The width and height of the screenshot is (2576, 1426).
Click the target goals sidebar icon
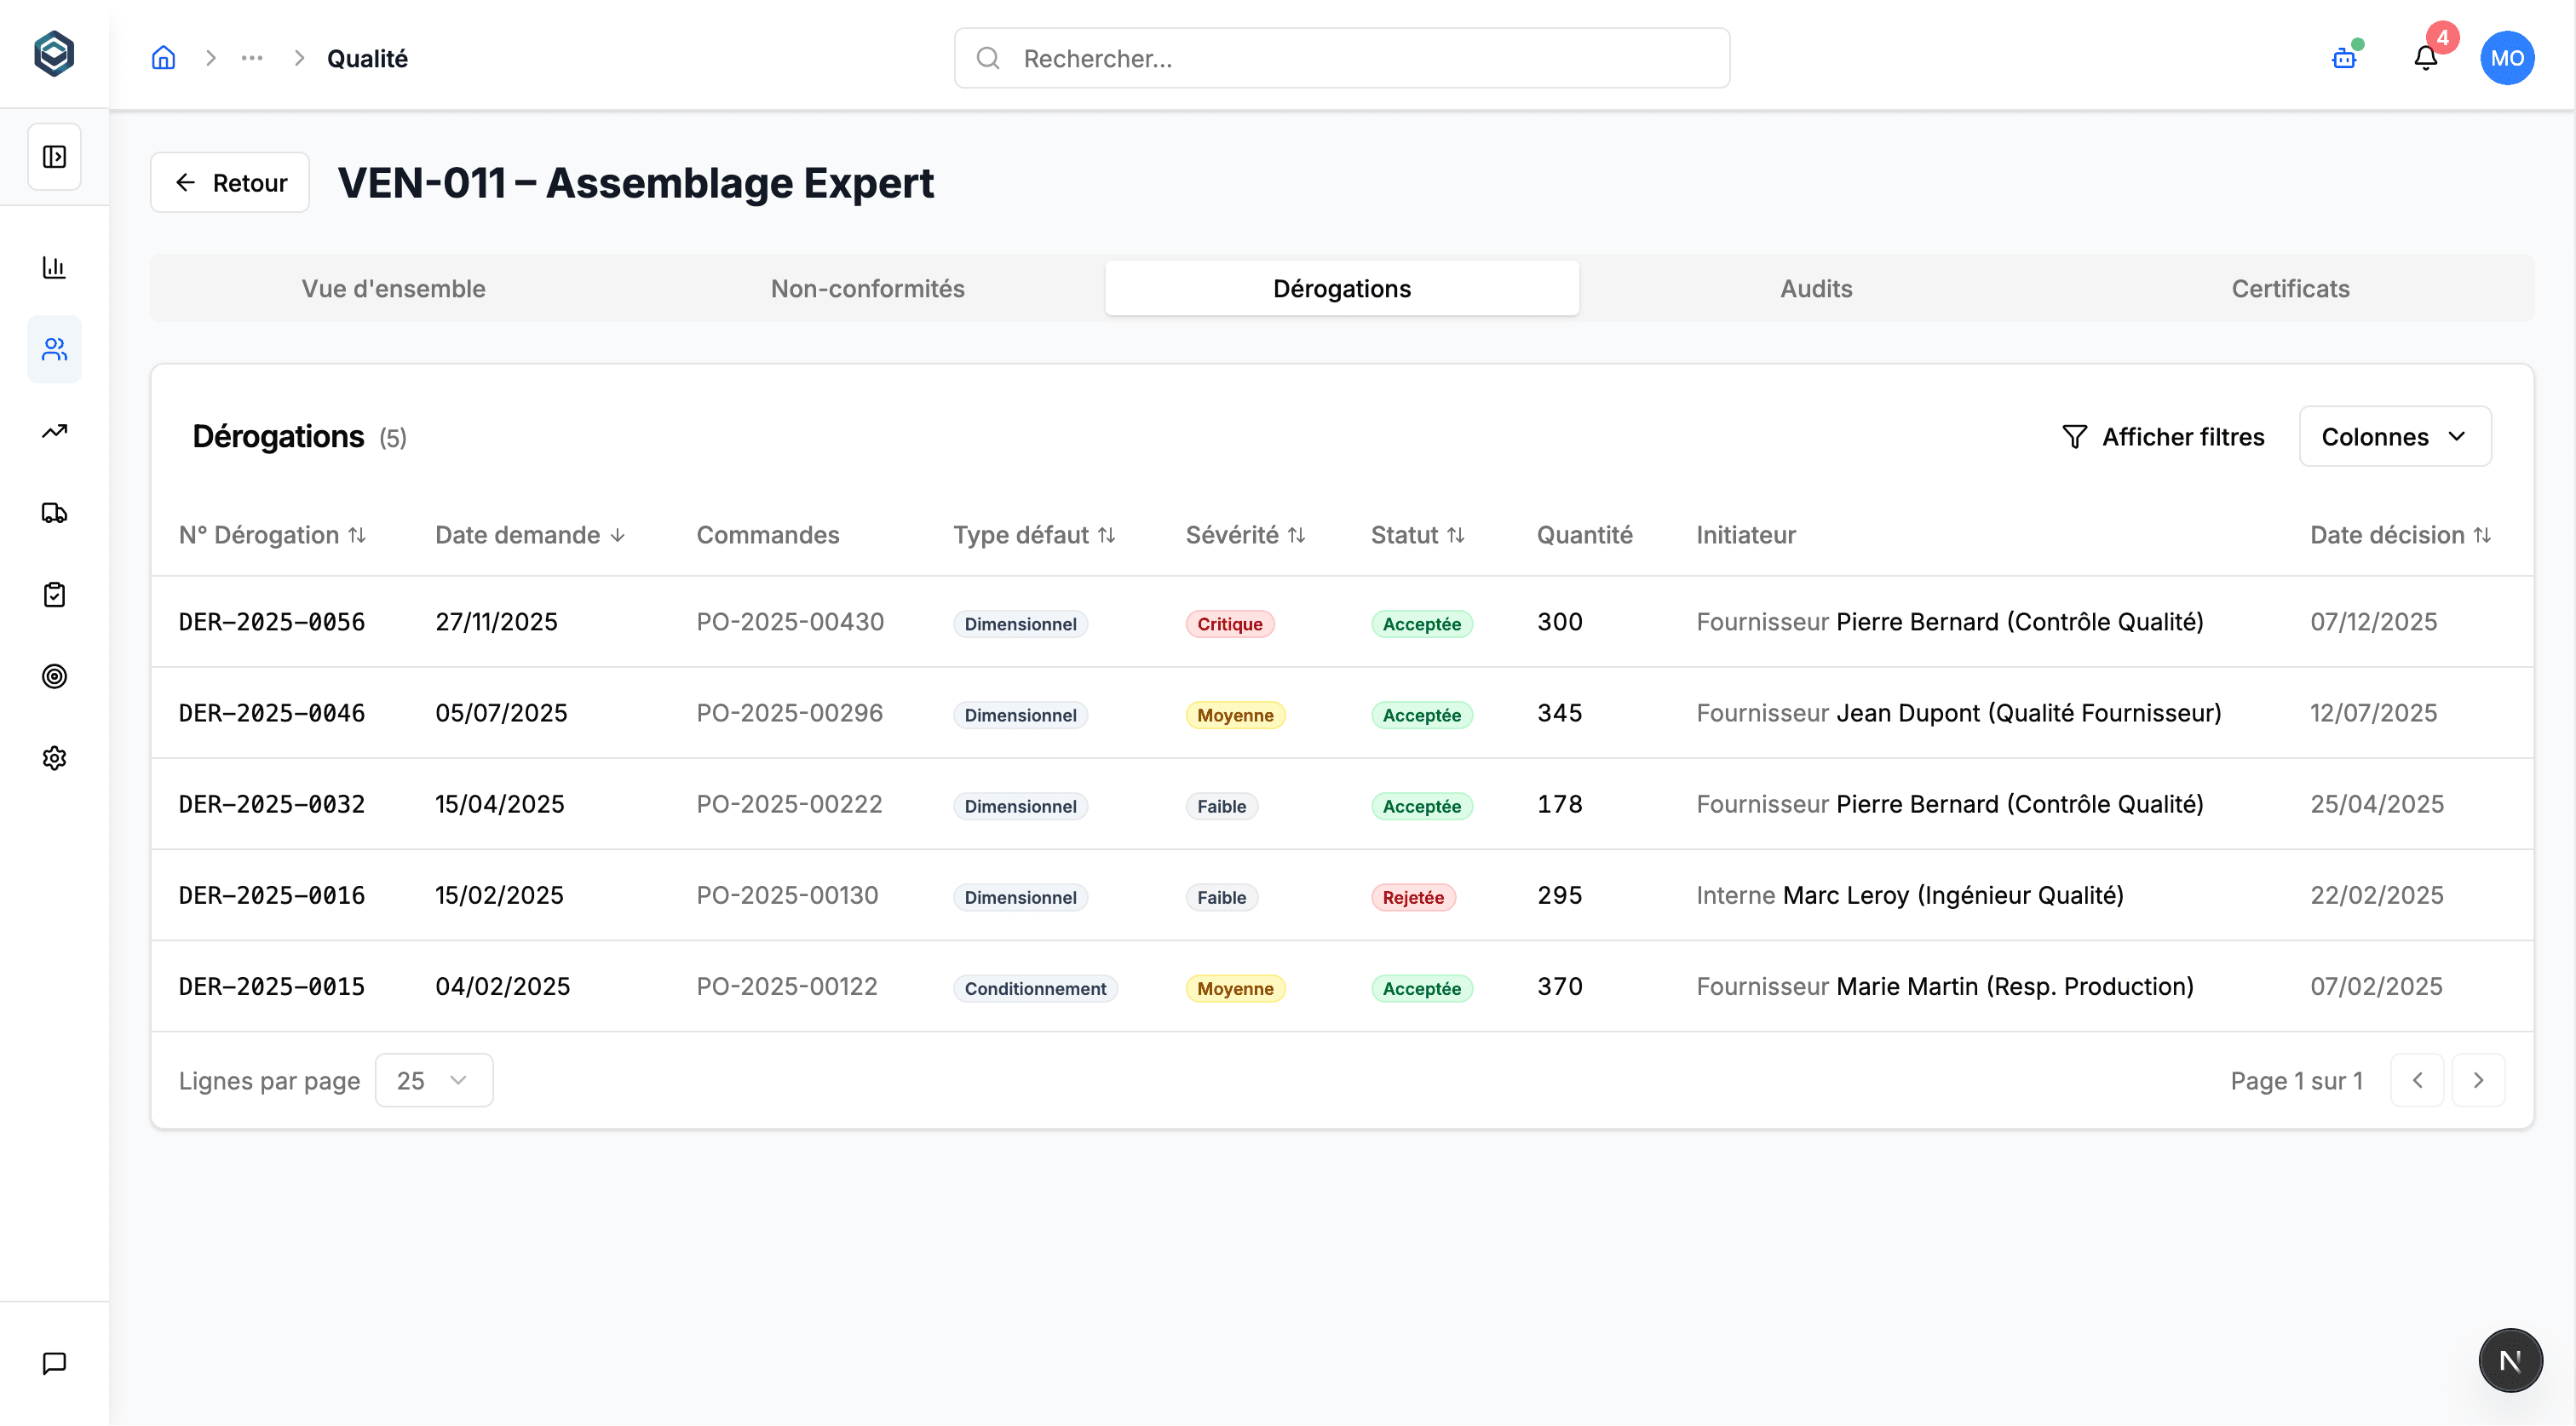click(x=54, y=677)
